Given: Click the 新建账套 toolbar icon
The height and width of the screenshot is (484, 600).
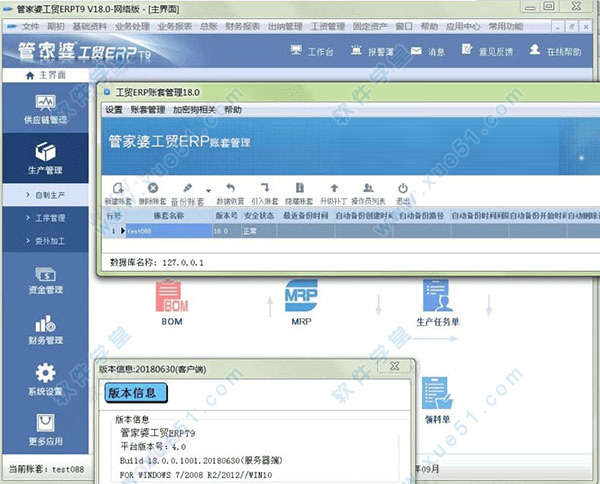Looking at the screenshot, I should point(118,188).
